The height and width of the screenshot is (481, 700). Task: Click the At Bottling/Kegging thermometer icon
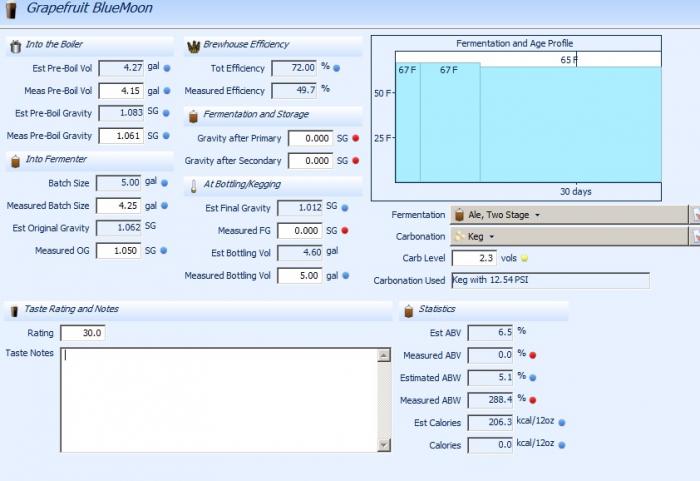[x=193, y=186]
